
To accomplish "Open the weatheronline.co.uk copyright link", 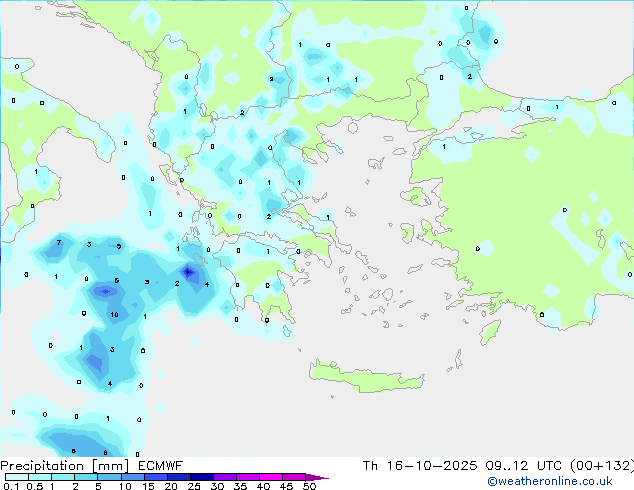I will tap(550, 481).
